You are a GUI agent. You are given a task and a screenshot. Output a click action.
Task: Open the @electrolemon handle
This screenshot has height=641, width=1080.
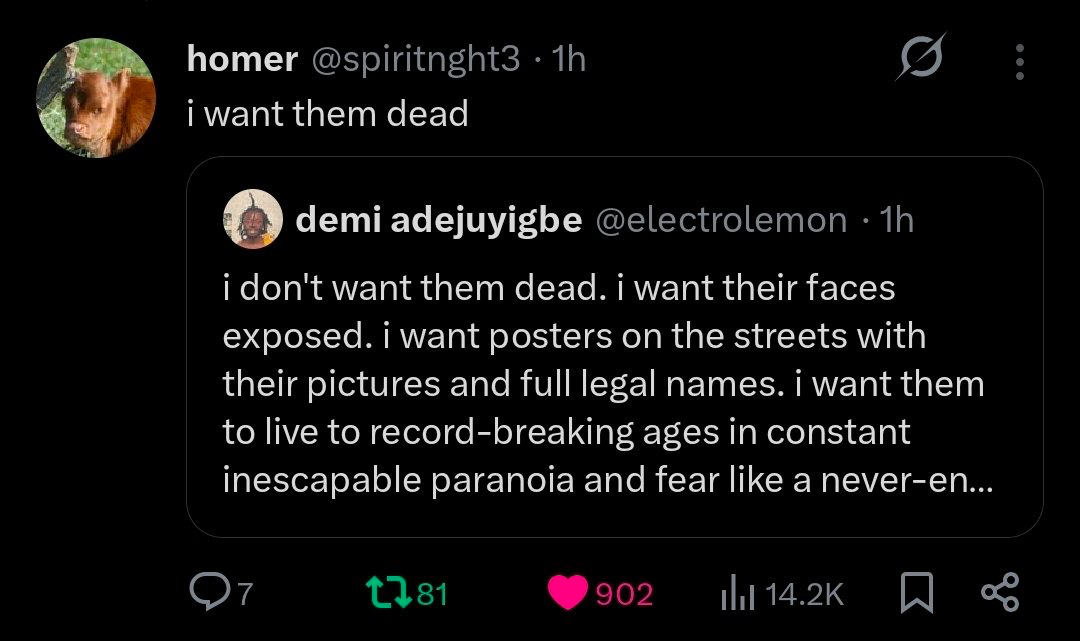(x=721, y=219)
